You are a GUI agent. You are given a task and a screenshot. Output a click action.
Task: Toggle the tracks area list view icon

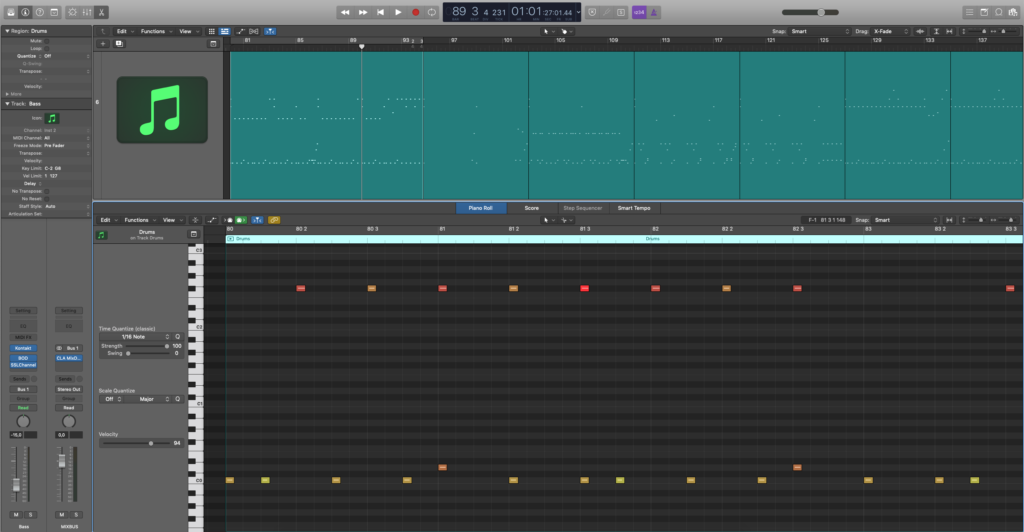(225, 31)
